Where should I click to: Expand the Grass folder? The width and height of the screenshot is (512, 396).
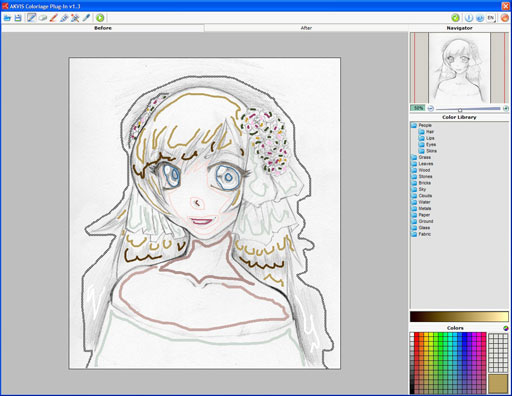(421, 157)
